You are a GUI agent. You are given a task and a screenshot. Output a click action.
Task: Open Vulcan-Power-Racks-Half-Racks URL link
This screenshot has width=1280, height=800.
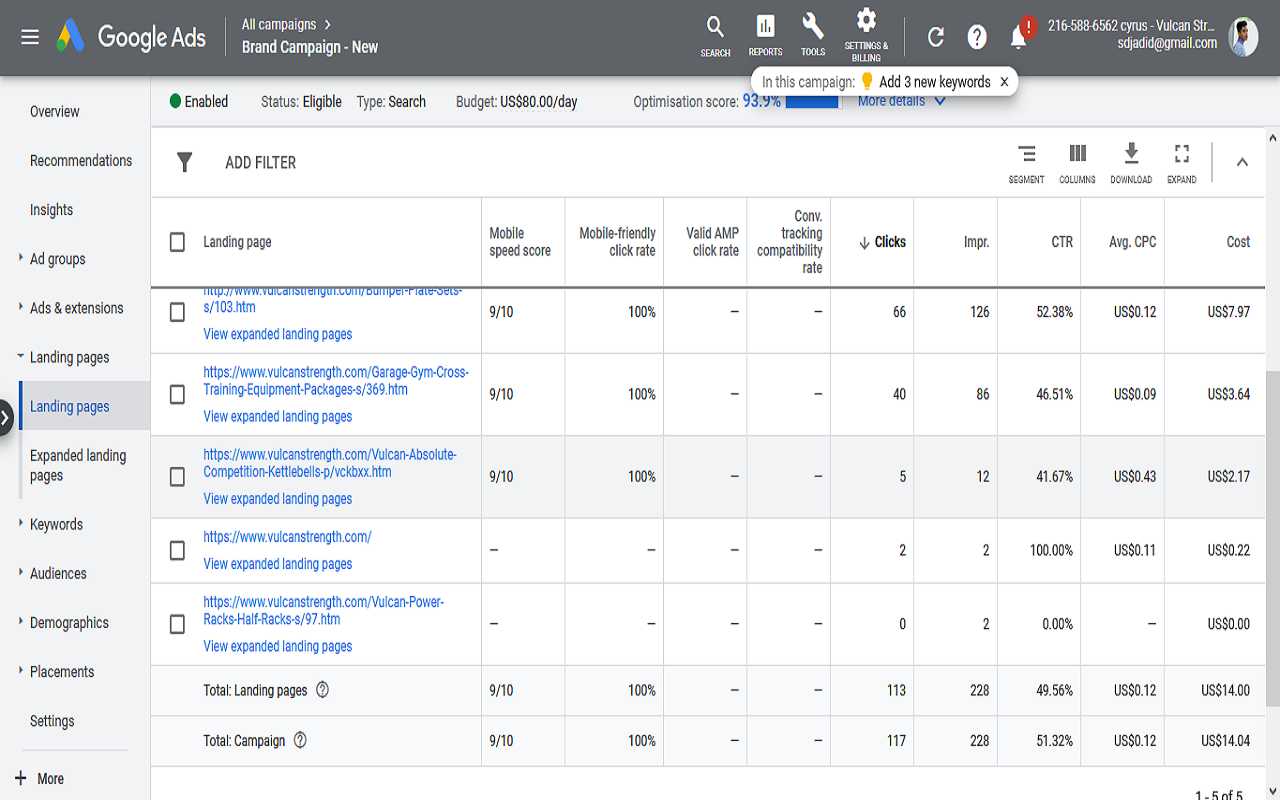323,610
